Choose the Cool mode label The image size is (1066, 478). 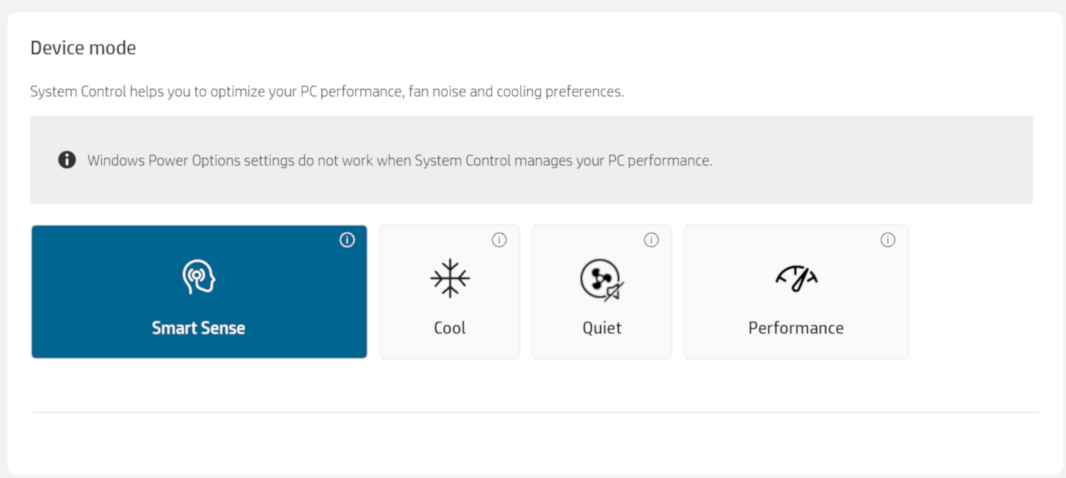(449, 328)
